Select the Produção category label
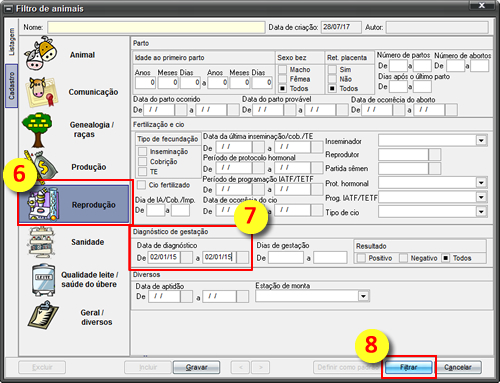 [89, 167]
